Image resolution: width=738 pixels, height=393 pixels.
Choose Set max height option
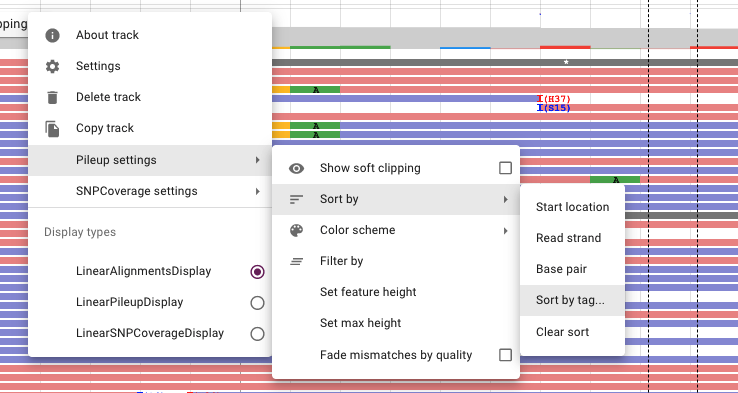pos(396,323)
